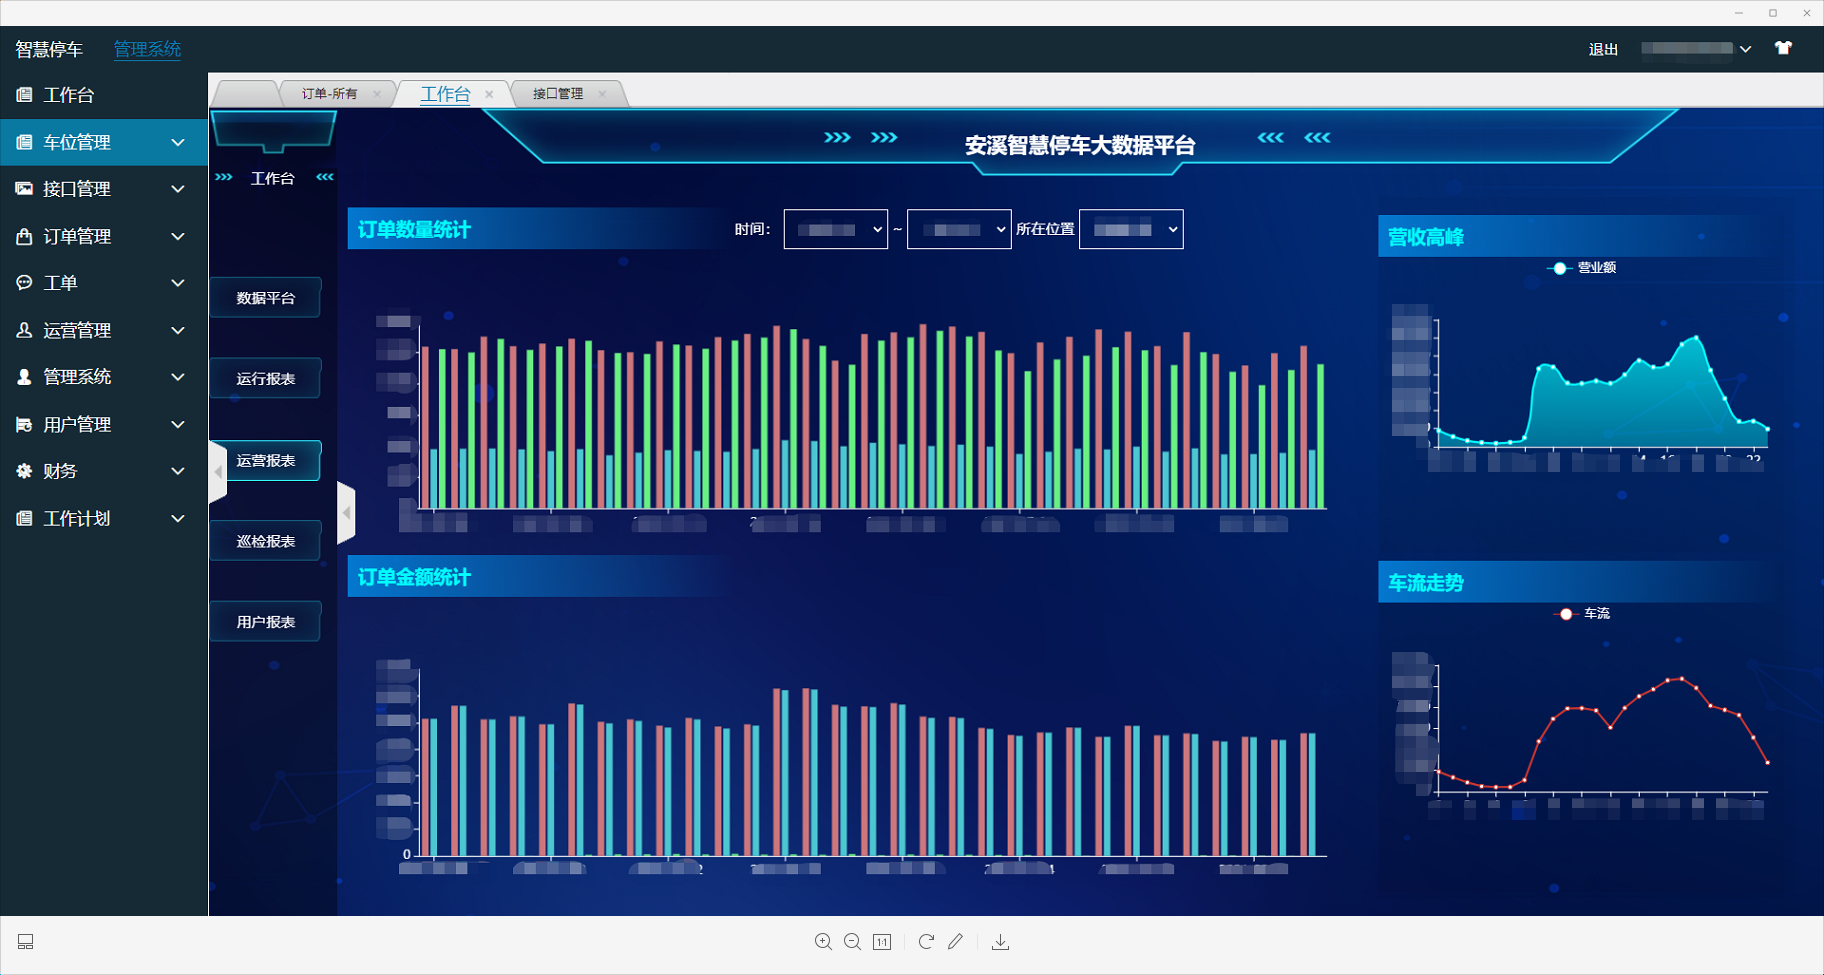1824x975 pixels.
Task: Switch to the 接口管理 tab
Action: (557, 94)
